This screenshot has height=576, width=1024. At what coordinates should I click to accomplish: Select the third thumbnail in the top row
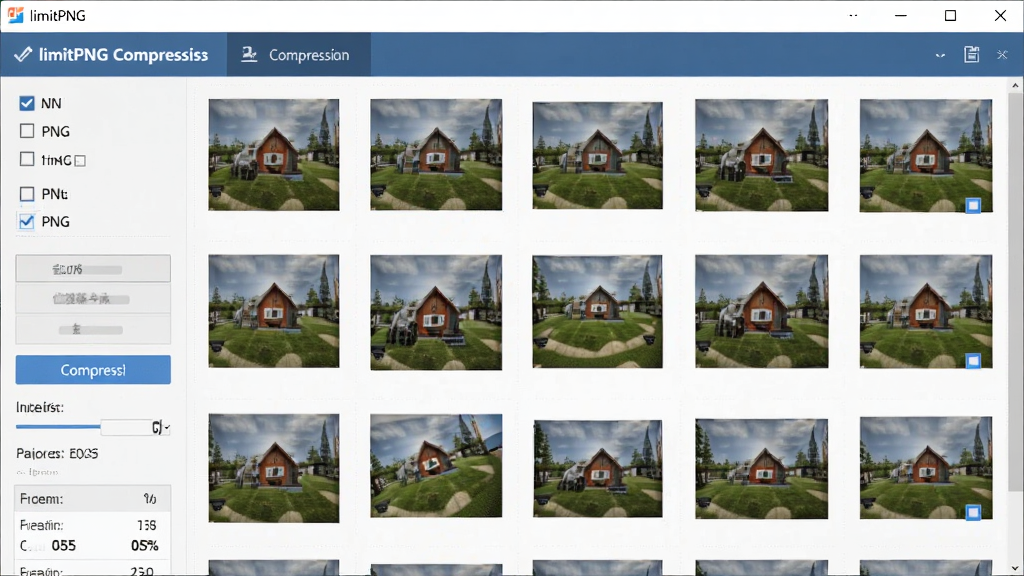[x=598, y=155]
